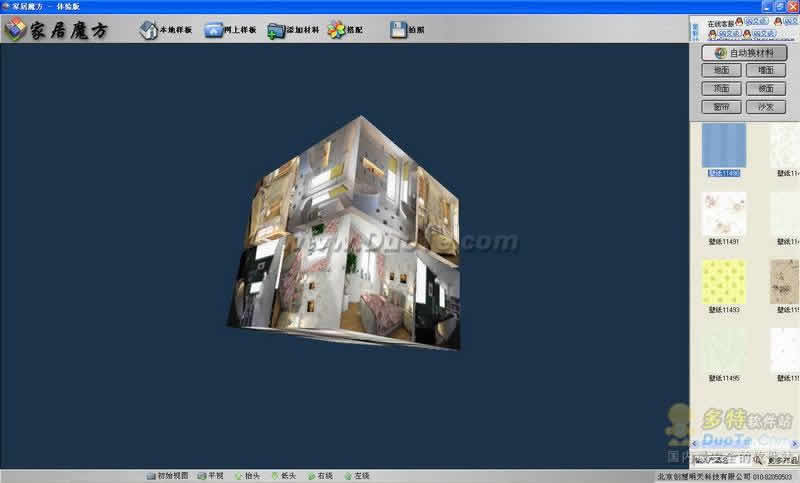Select the 地面 floor category
Screen dimensions: 800x483
[721, 71]
